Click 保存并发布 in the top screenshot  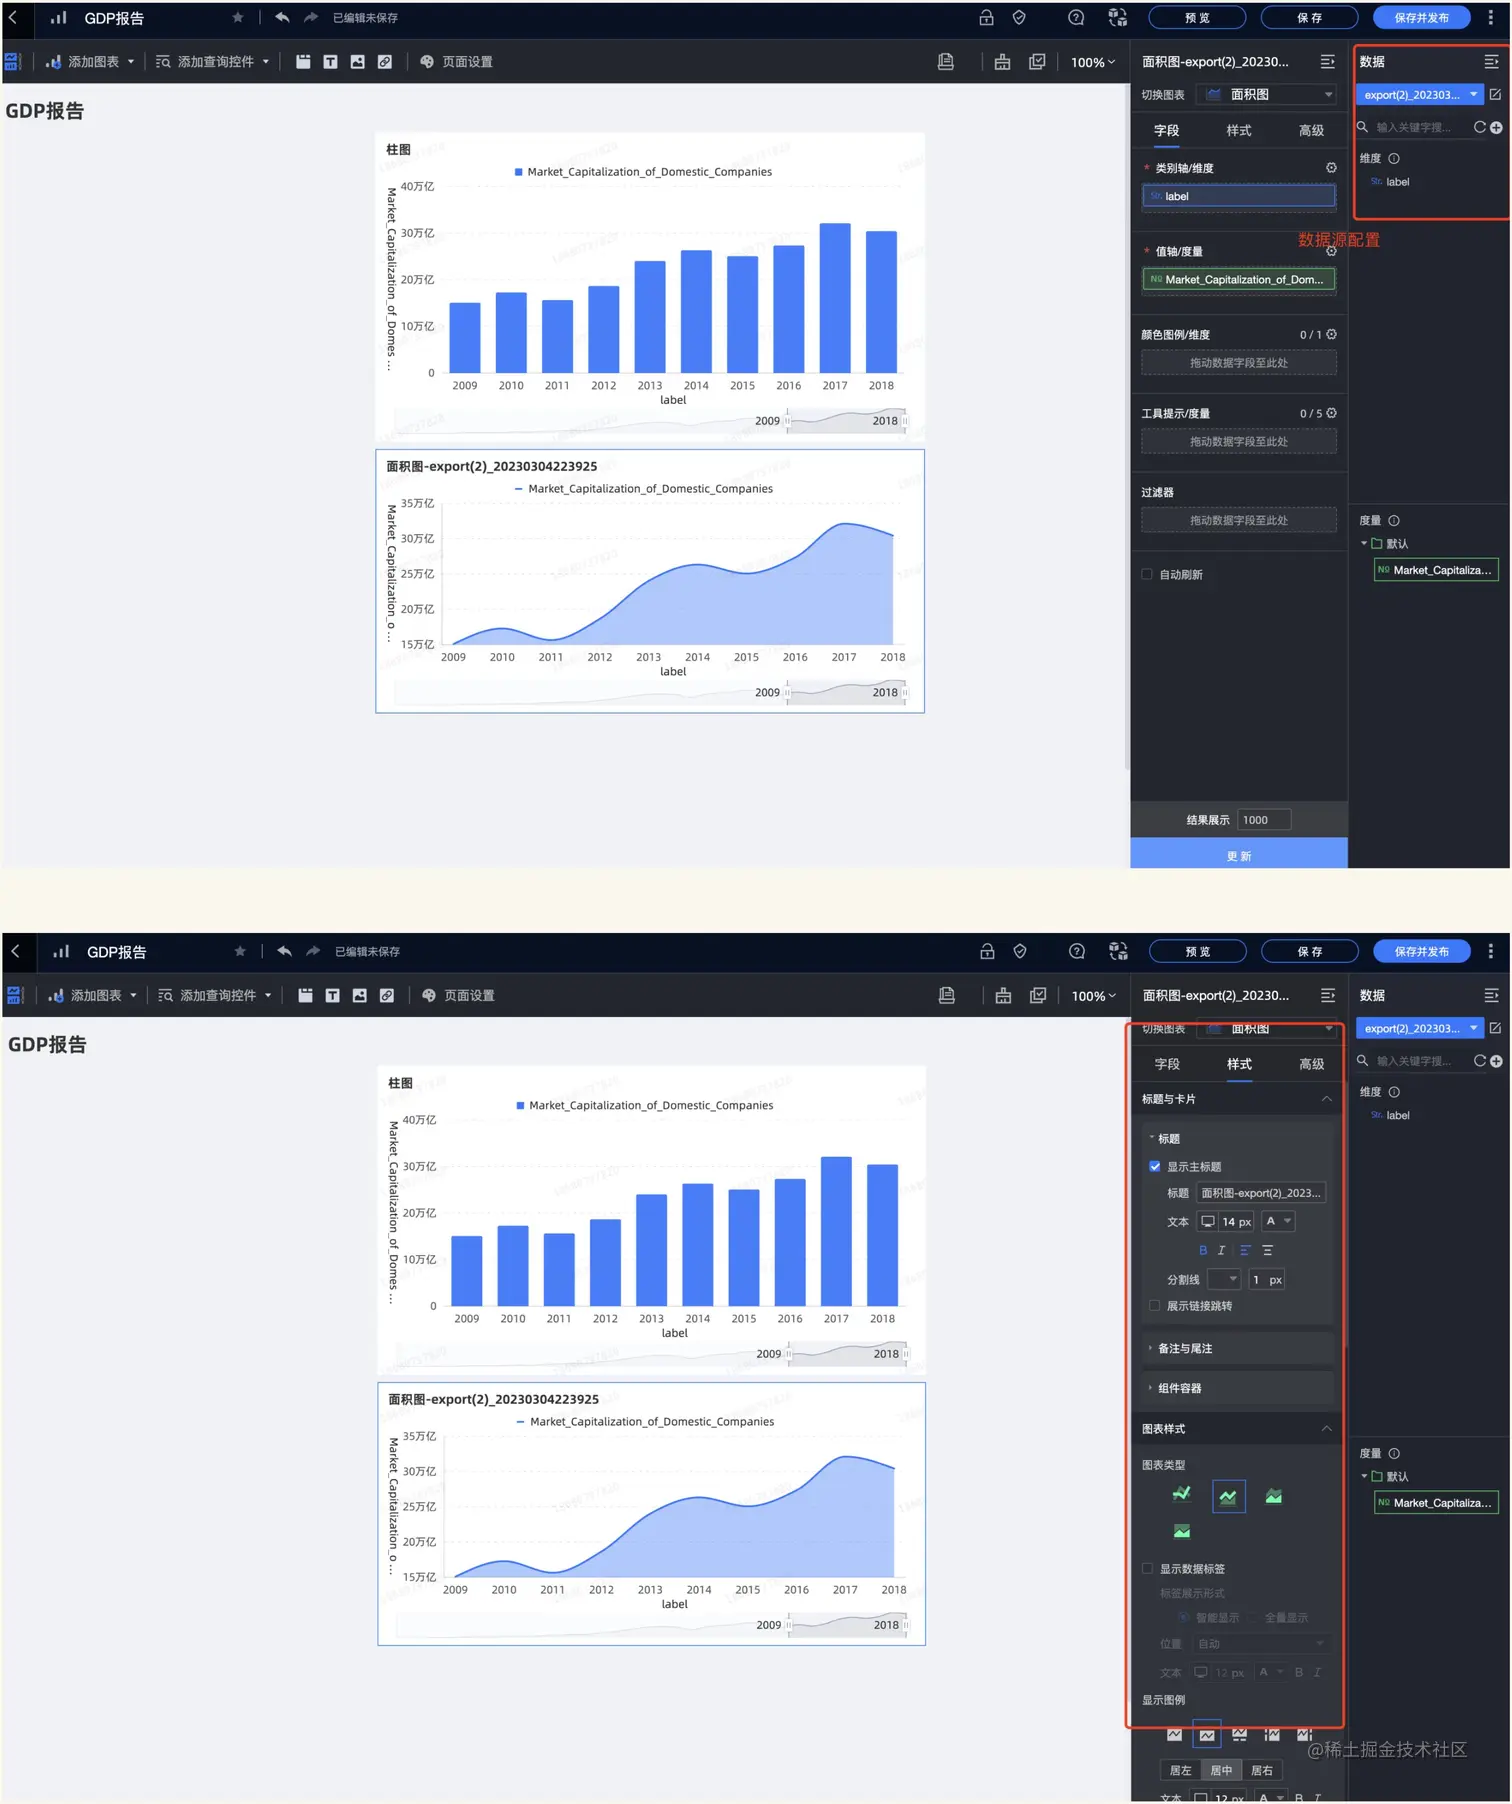1421,17
